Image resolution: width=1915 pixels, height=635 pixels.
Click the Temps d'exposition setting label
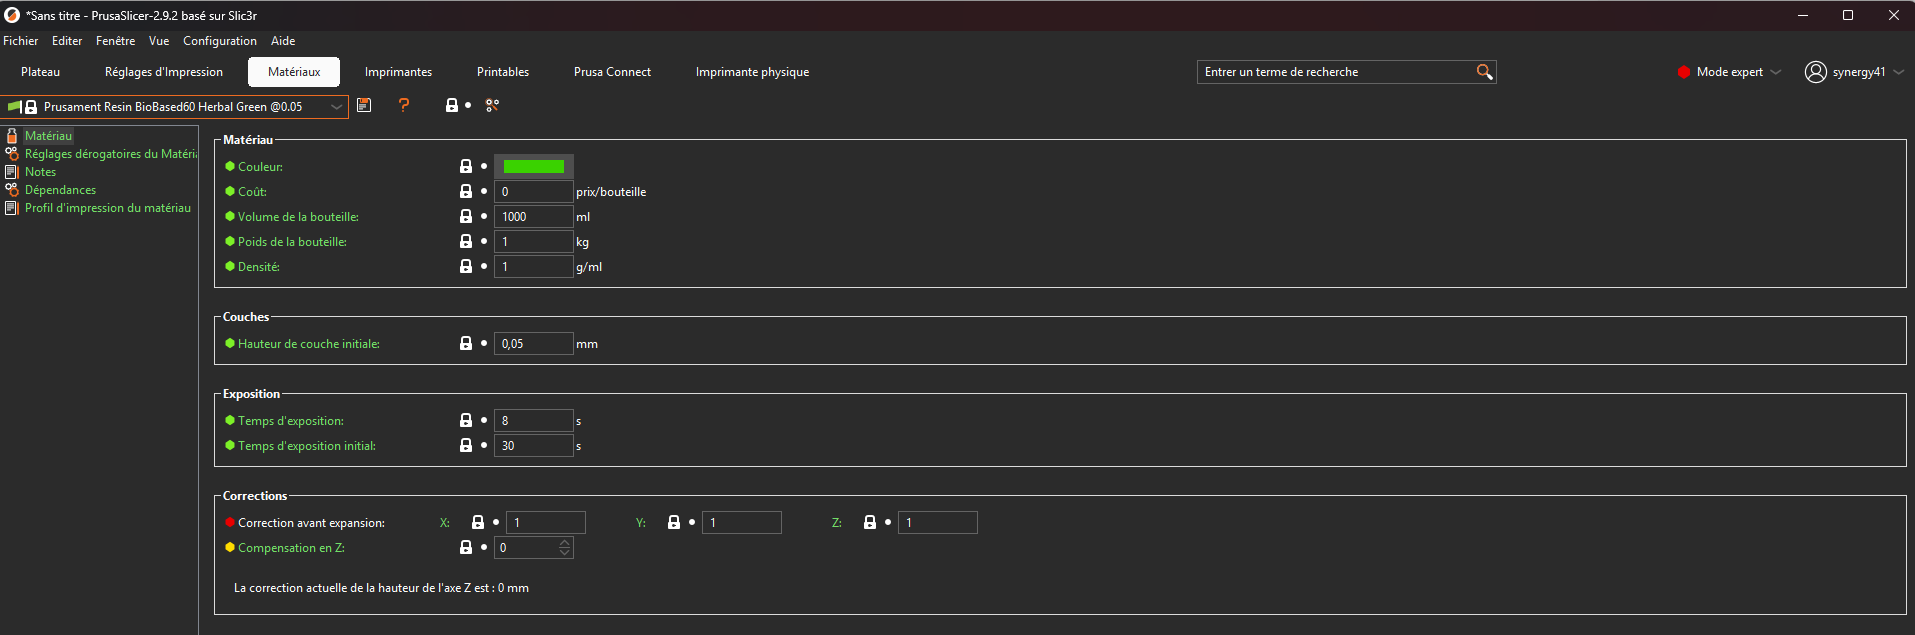click(x=291, y=421)
